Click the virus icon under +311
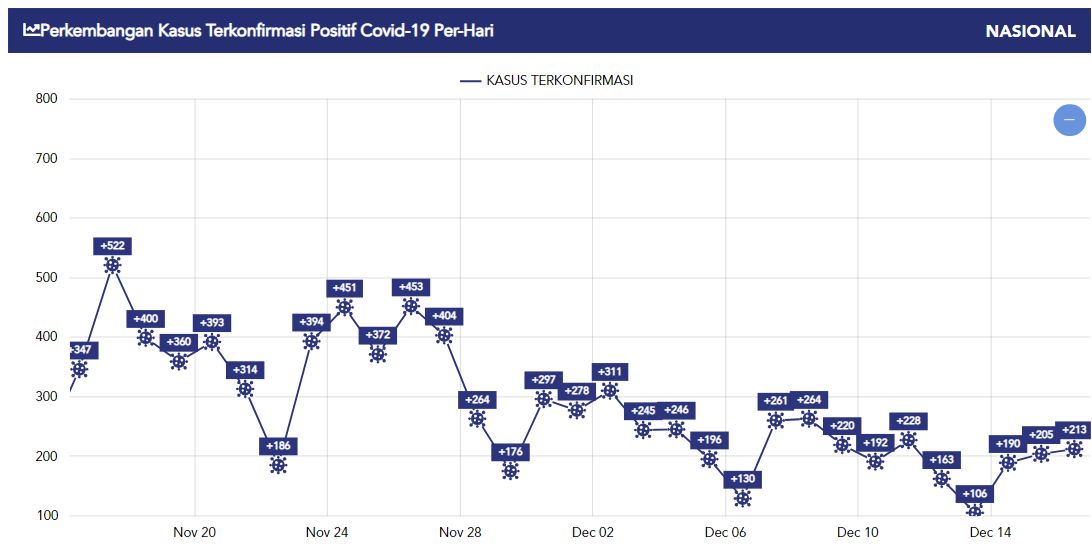Screen dimensions: 1092x555 click(x=610, y=391)
